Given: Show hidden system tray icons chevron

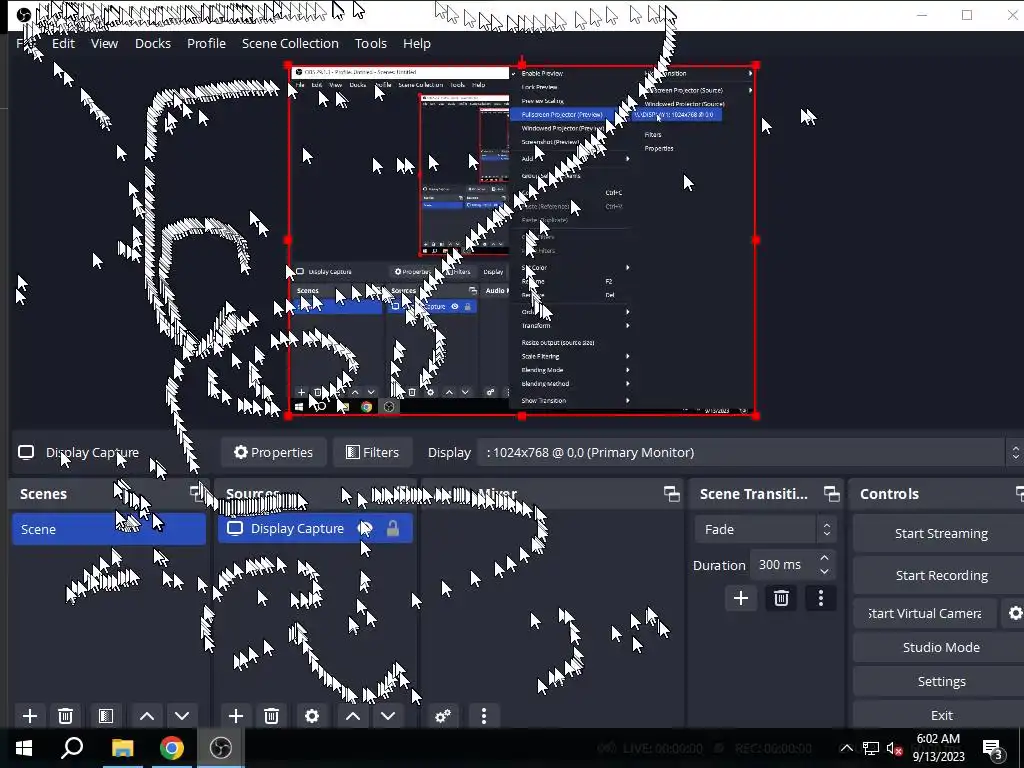Looking at the screenshot, I should 846,748.
